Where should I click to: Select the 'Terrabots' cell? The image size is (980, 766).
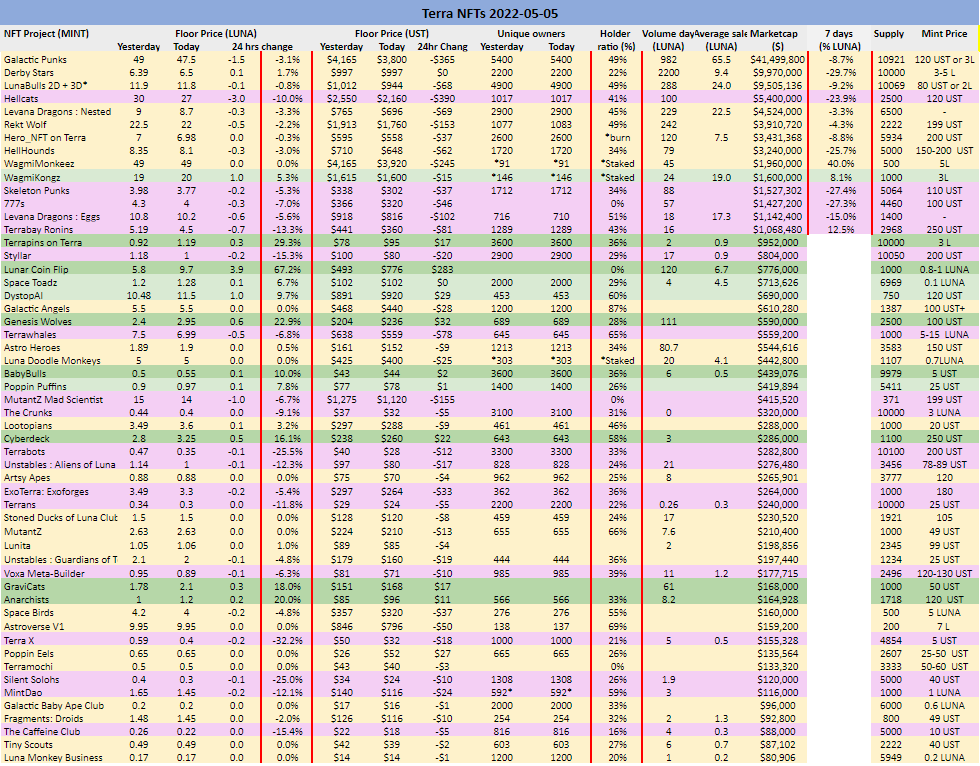24,452
